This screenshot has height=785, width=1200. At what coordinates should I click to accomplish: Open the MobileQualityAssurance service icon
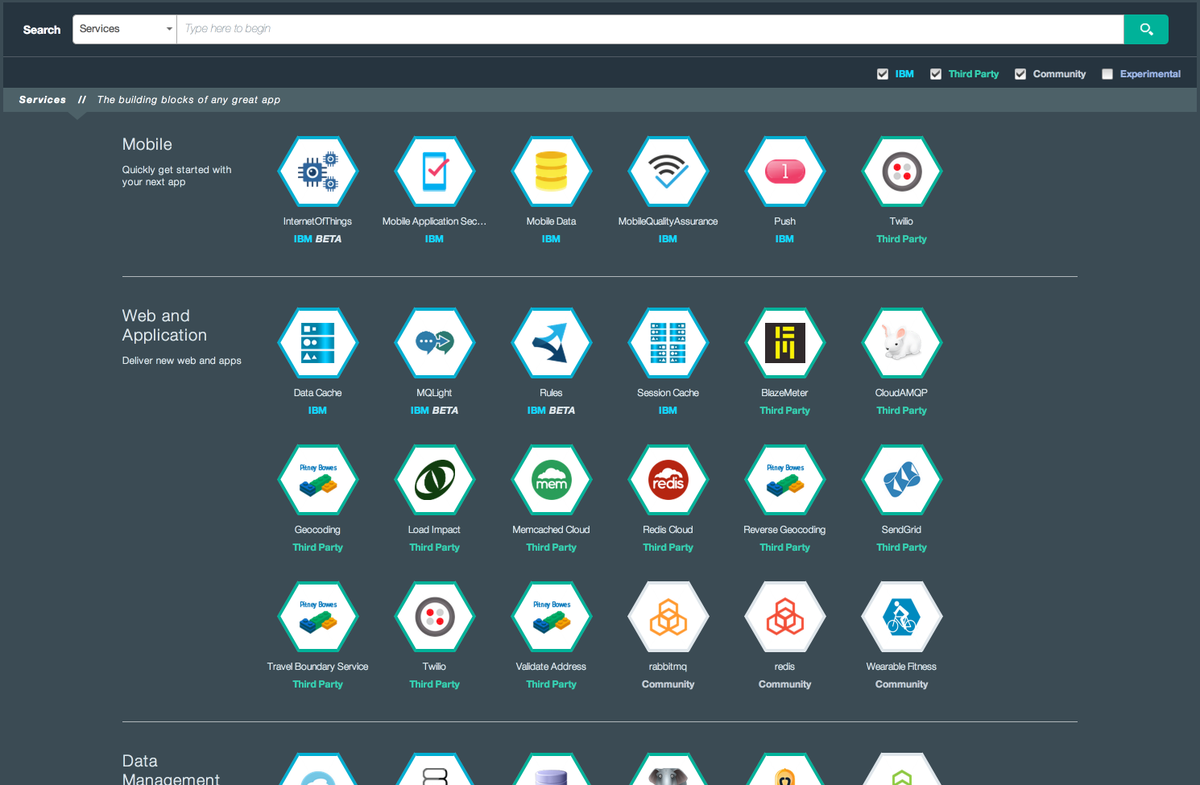coord(668,172)
